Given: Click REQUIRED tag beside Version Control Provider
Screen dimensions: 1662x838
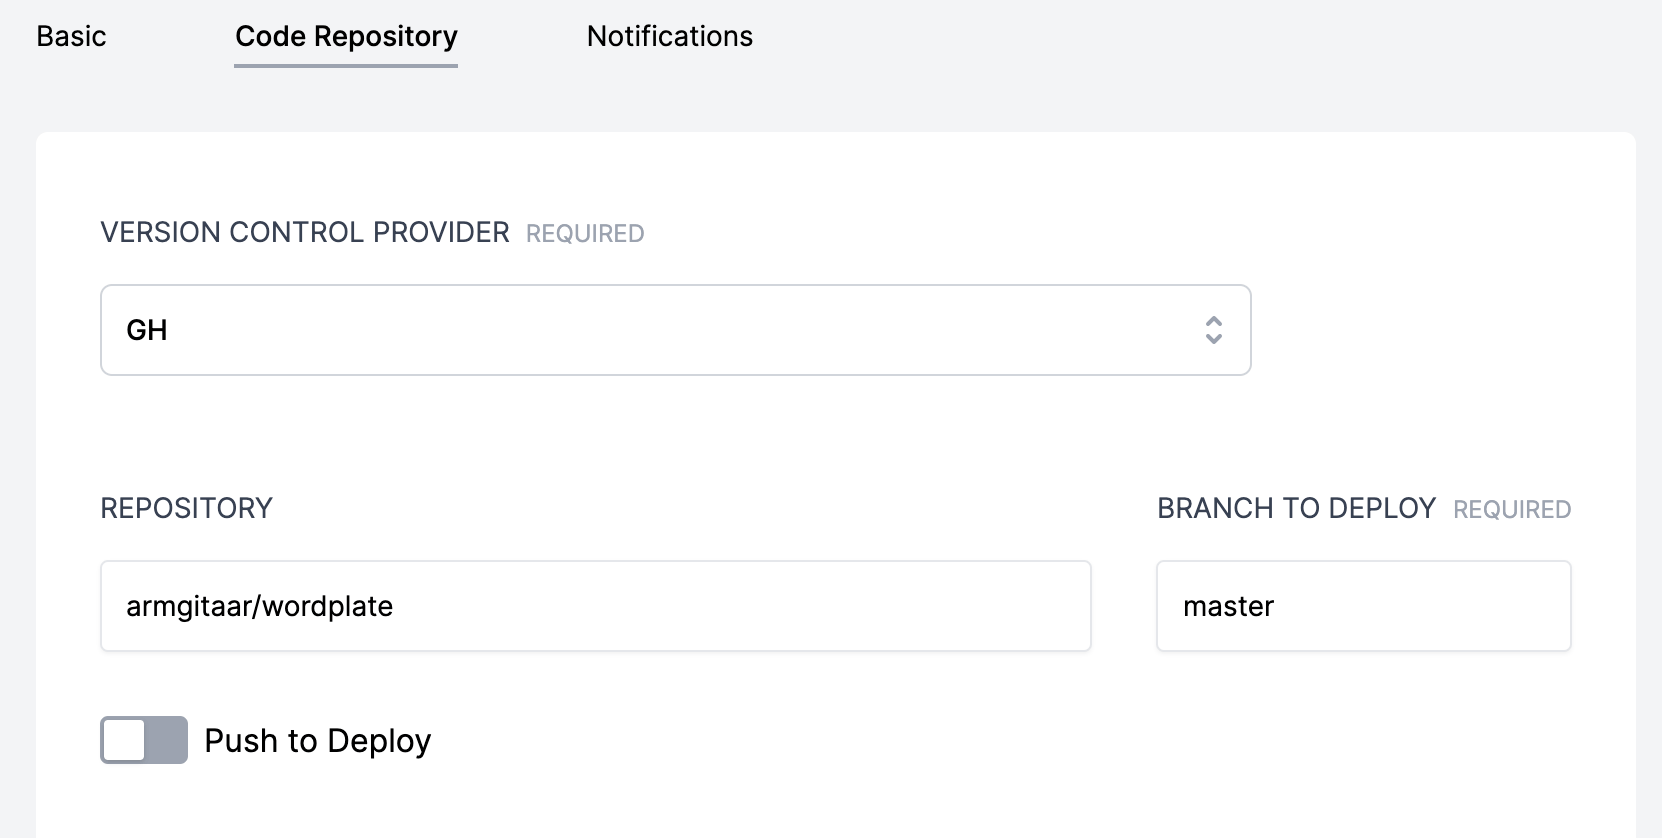Looking at the screenshot, I should [x=585, y=234].
